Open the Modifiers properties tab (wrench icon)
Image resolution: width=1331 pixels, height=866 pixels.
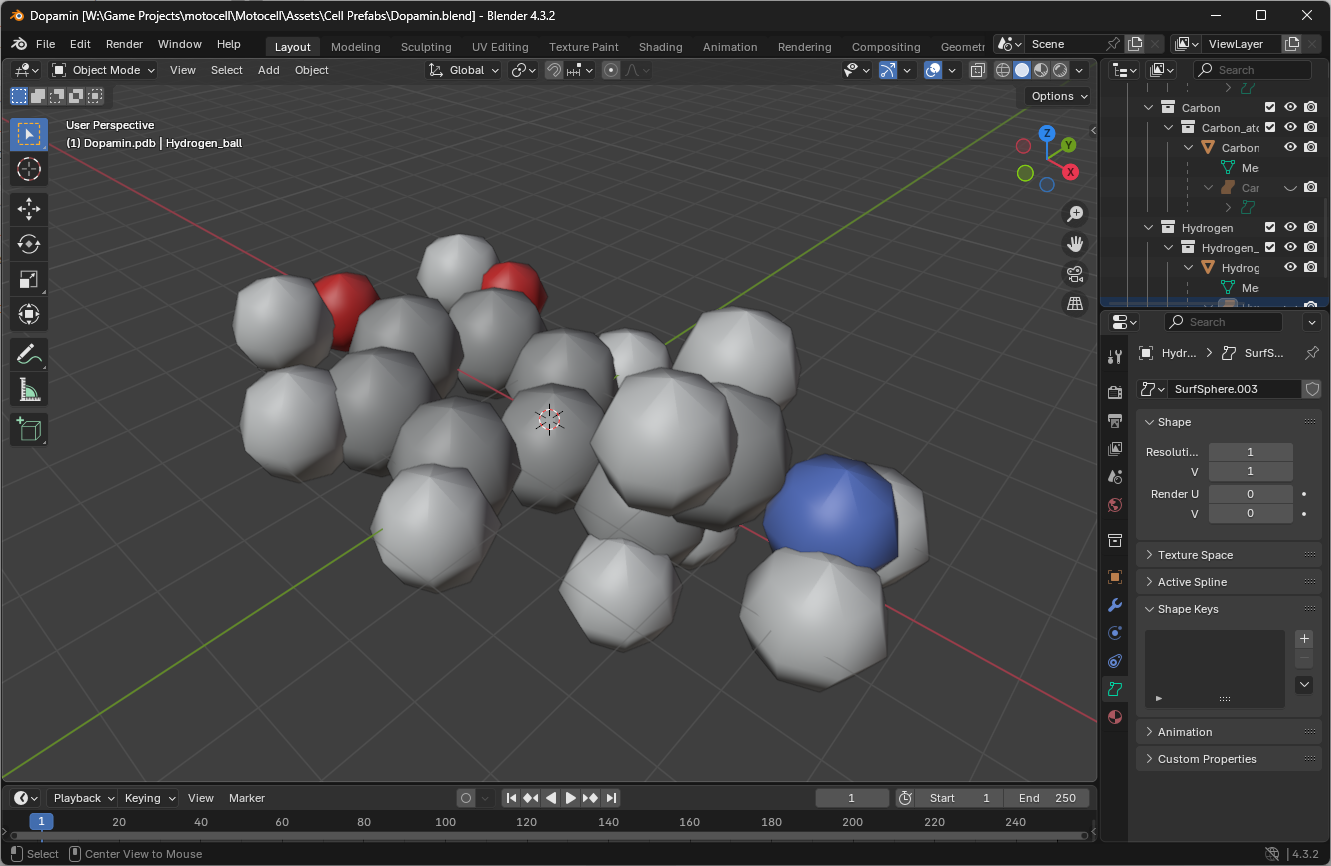click(1115, 605)
